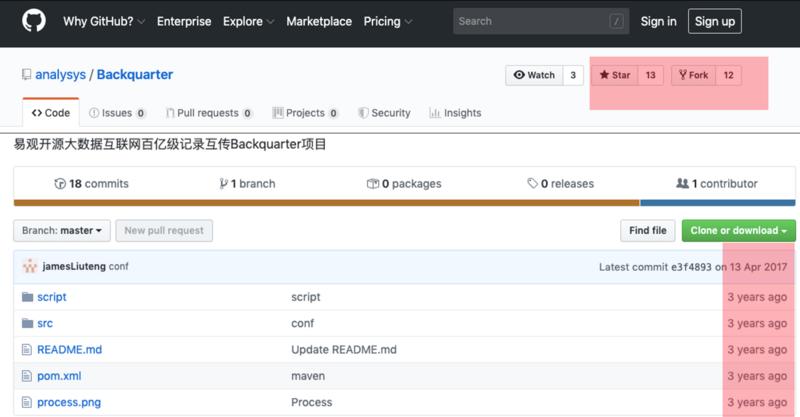
Task: Click the GitHub Octocat logo
Action: coord(32,21)
